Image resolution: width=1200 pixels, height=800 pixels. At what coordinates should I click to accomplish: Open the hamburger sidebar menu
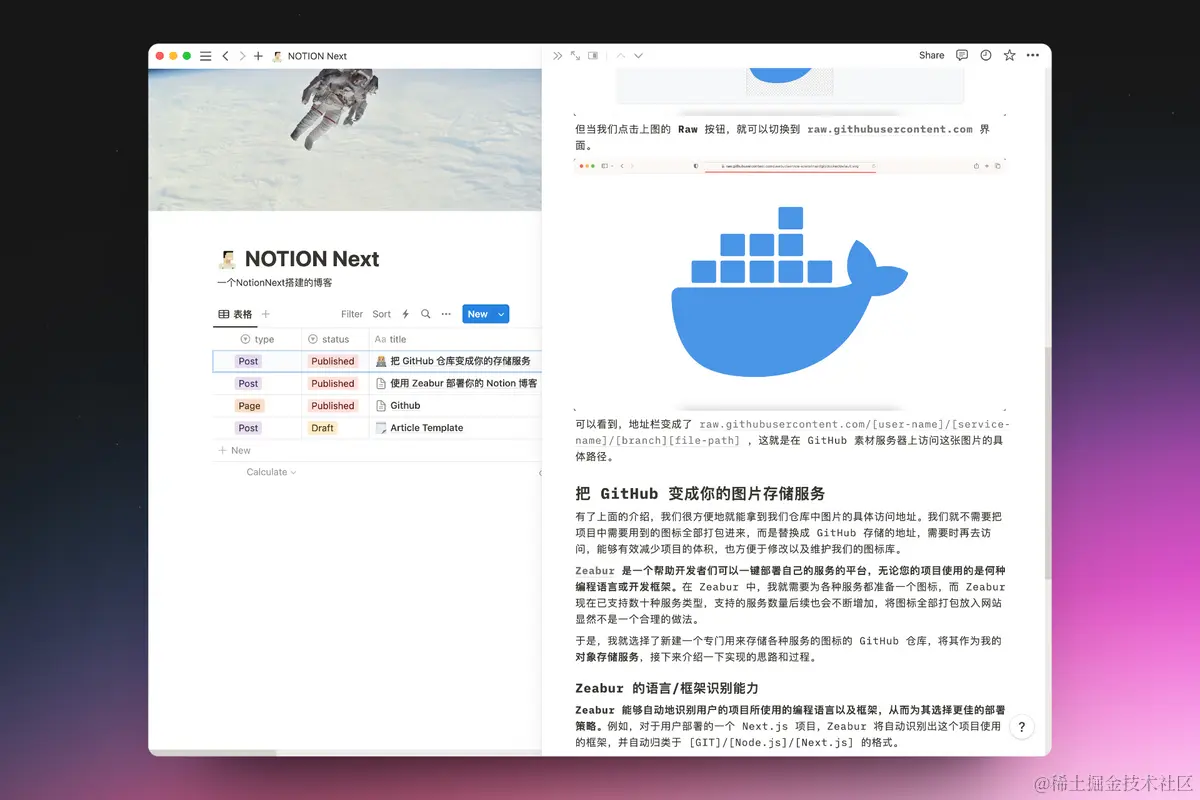point(206,56)
